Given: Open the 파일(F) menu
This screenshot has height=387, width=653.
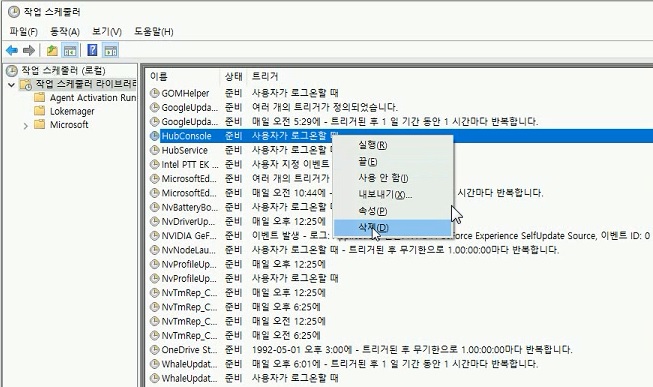Looking at the screenshot, I should tap(23, 32).
